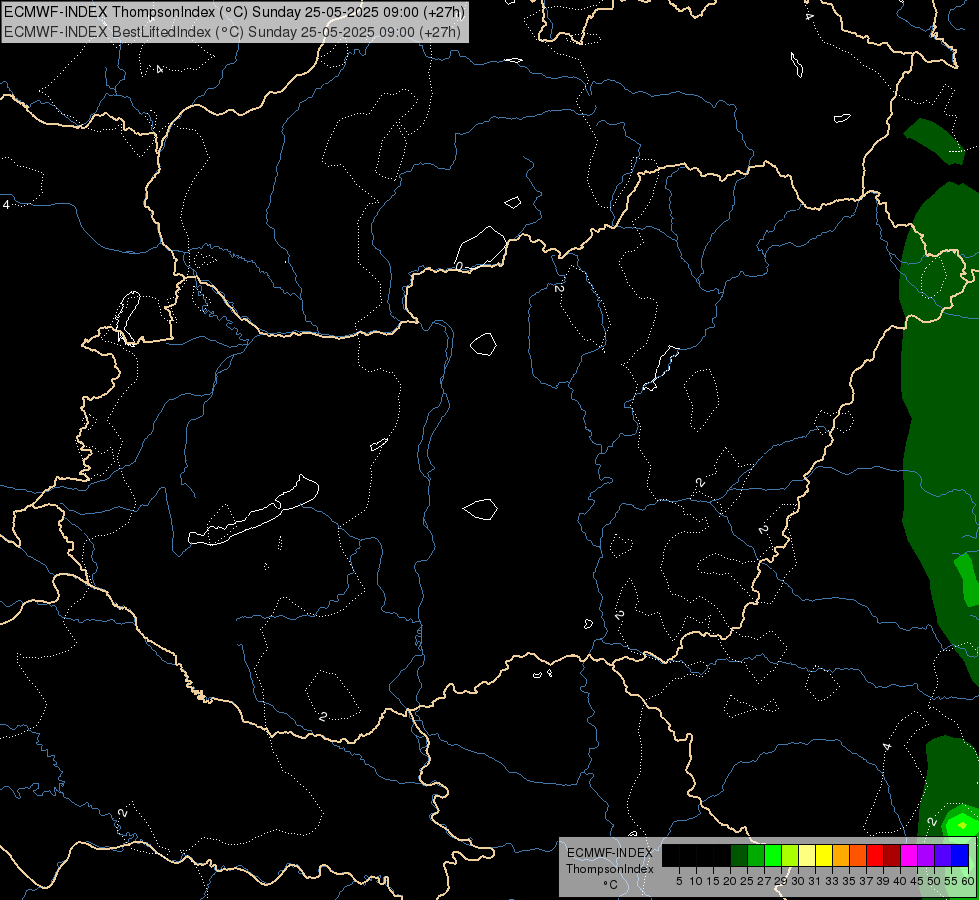979x900 pixels.
Task: Click the ECMWF-INDEX label in the legend
Action: coord(609,853)
